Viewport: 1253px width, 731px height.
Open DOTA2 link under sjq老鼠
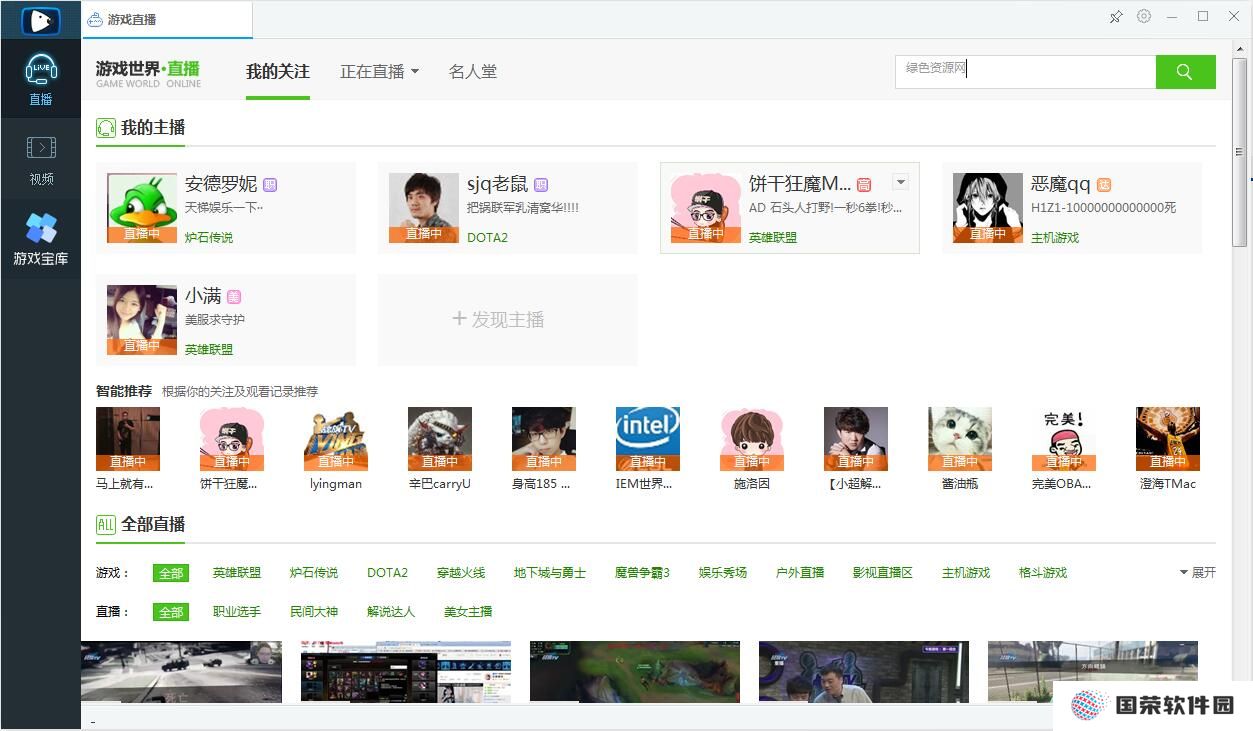click(x=488, y=238)
